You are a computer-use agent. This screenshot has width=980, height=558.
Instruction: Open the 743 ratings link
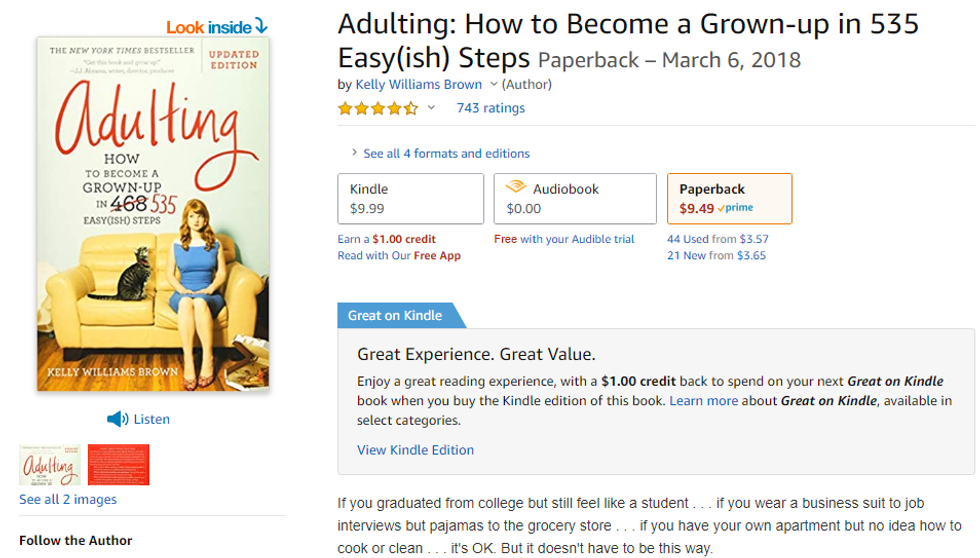pos(490,108)
